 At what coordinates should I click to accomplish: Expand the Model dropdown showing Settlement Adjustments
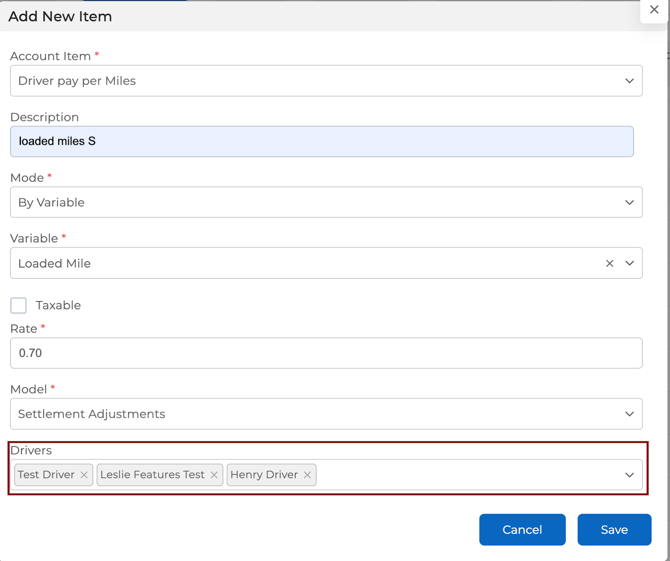pos(326,414)
